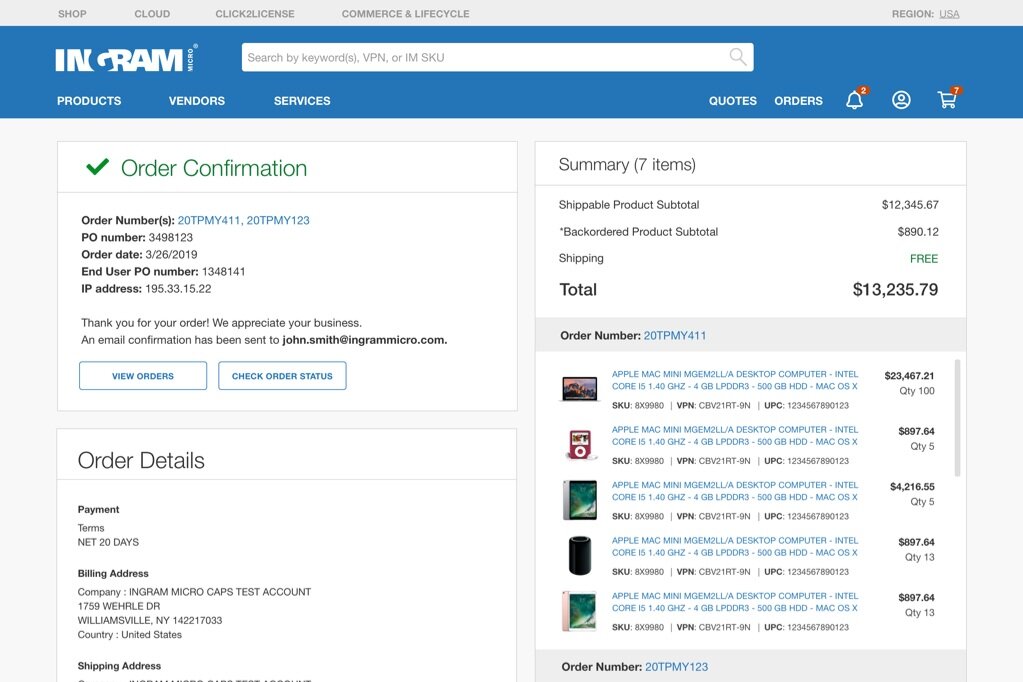Change region via USA link
The image size is (1023, 682).
[949, 14]
